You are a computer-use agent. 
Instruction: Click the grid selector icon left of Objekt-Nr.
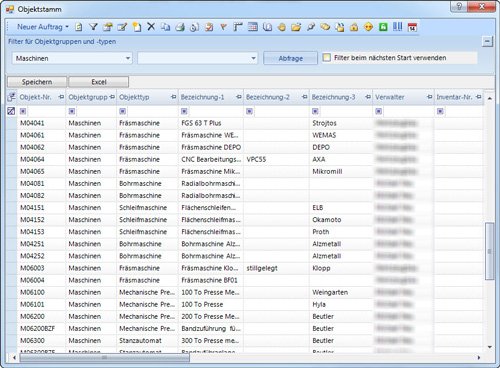11,97
